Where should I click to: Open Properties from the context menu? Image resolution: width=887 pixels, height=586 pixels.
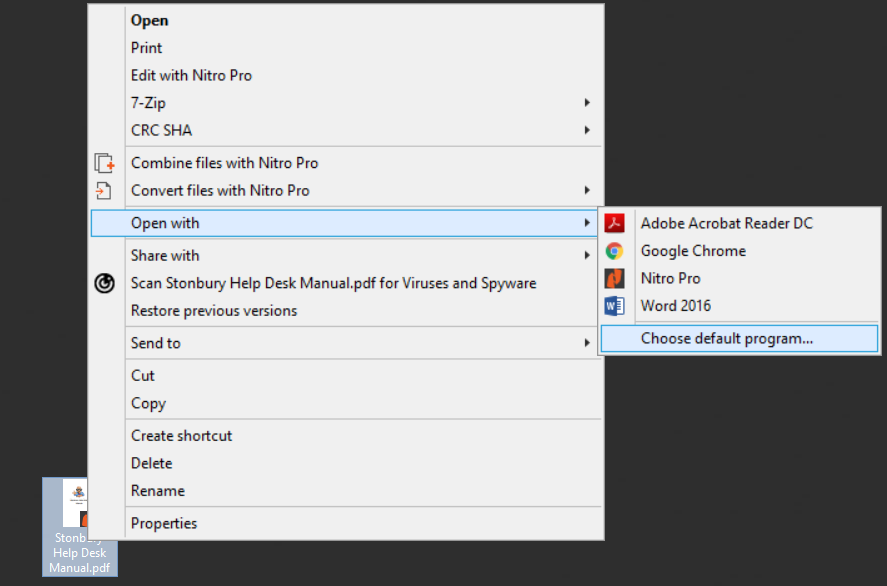tap(346, 523)
